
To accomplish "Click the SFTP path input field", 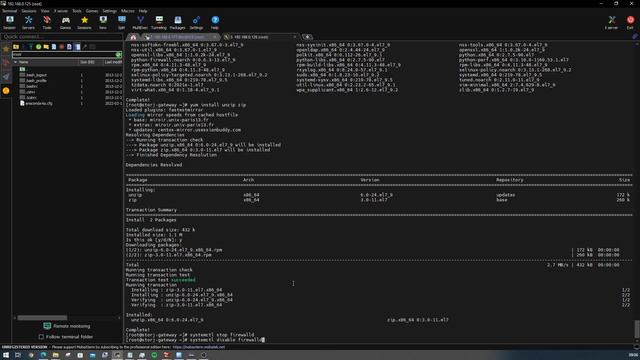I will coord(64,54).
